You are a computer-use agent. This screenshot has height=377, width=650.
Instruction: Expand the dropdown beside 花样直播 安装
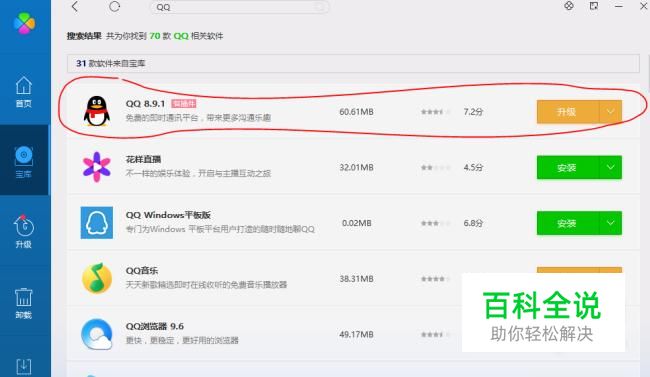(610, 168)
